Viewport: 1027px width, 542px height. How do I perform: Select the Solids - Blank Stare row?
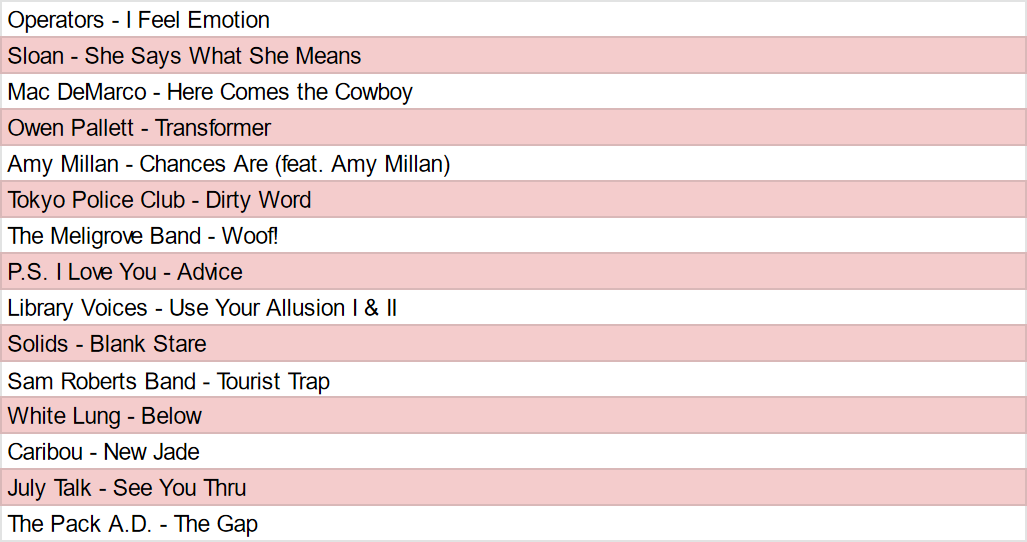[107, 344]
